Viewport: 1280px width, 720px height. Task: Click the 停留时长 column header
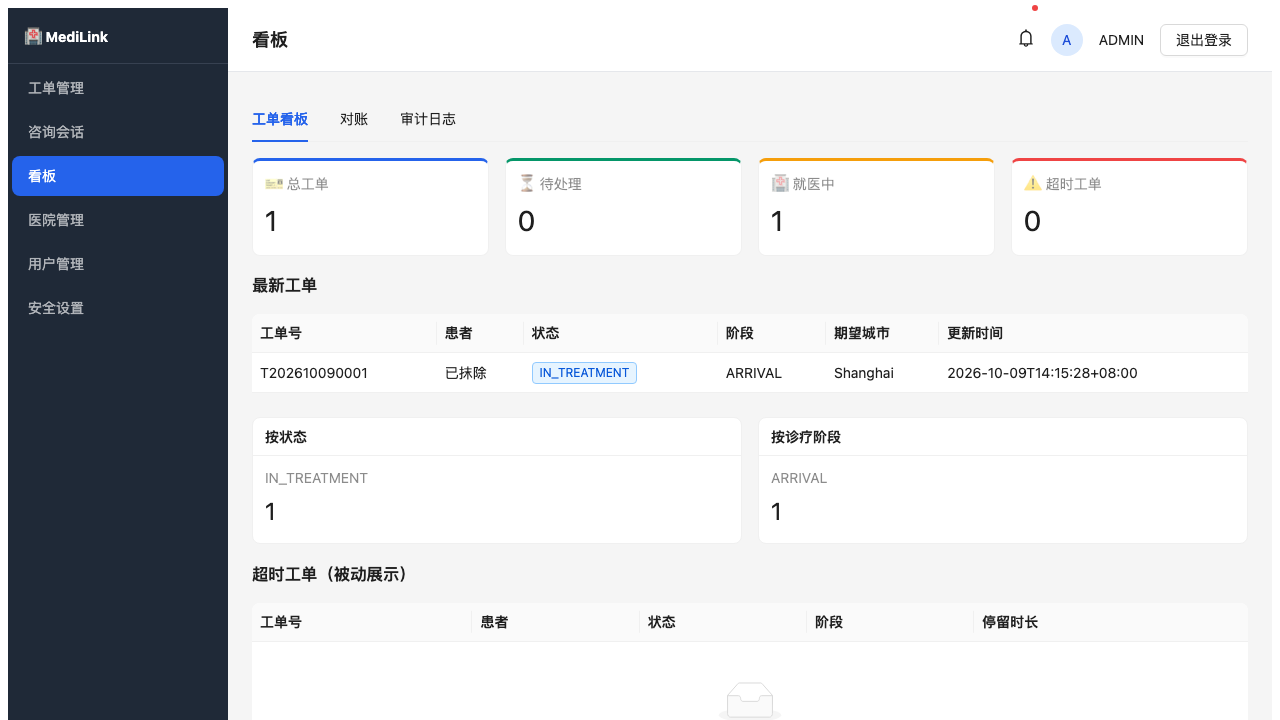(x=1010, y=622)
